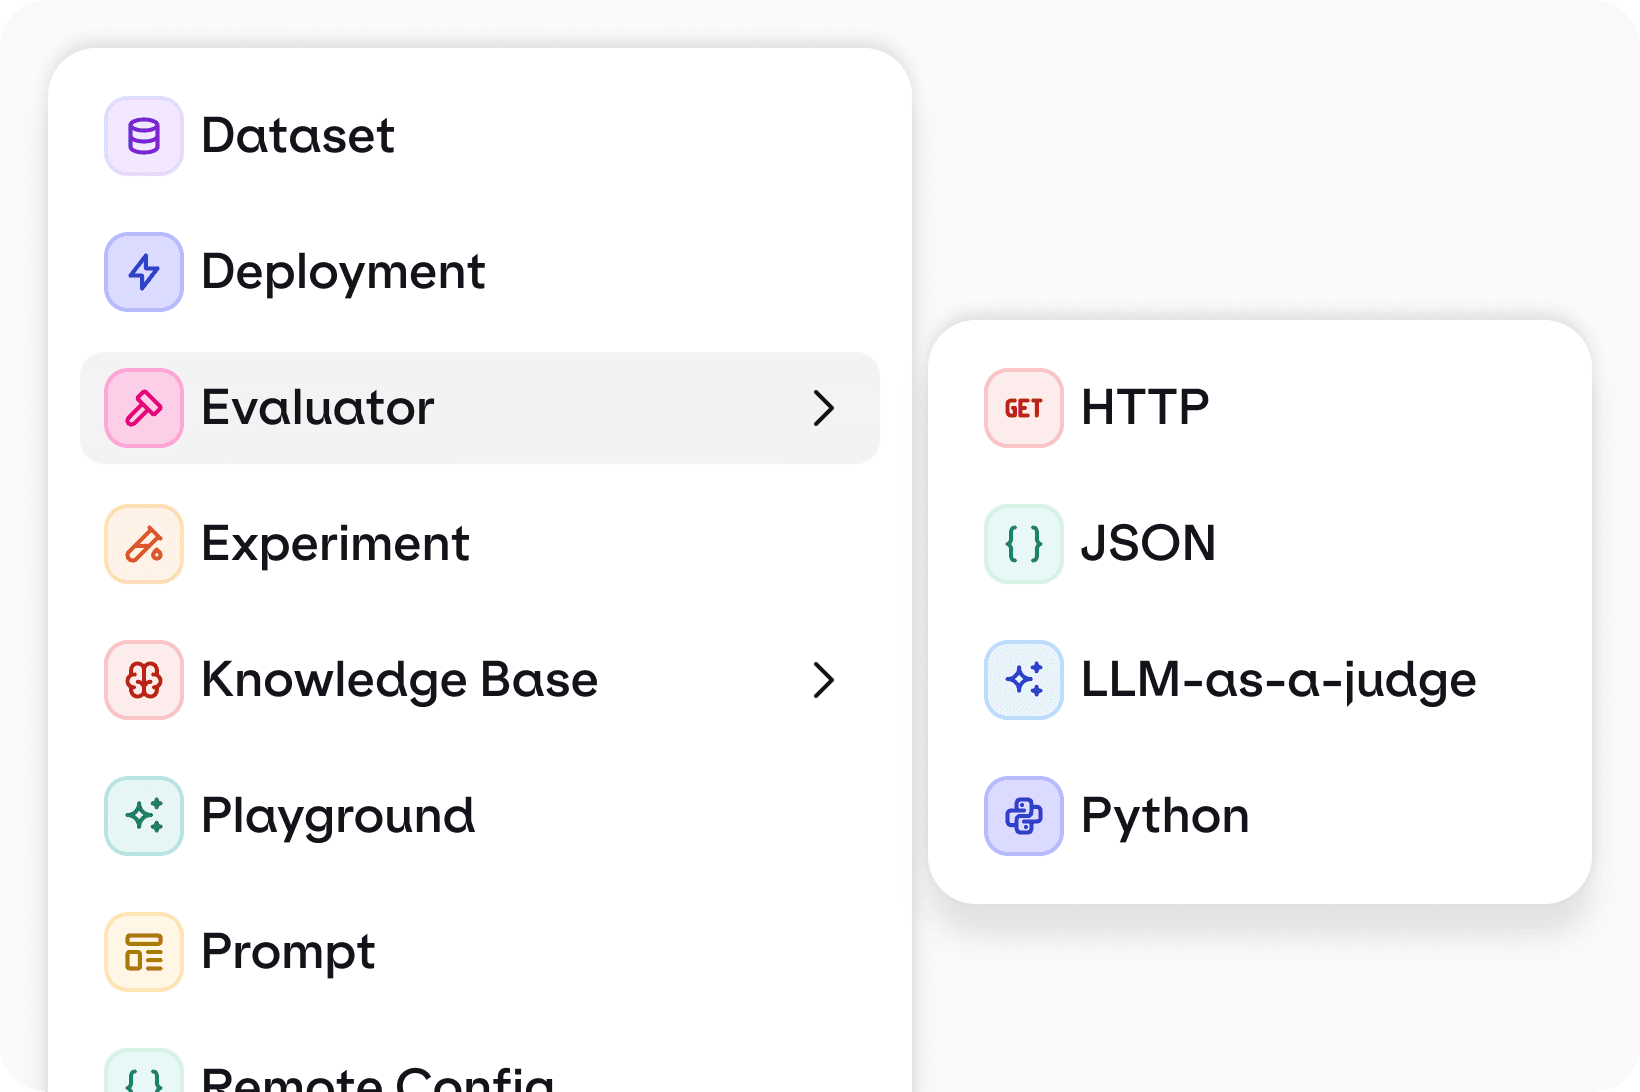
Task: Choose LLM-as-a-judge evaluator option
Action: 1278,680
